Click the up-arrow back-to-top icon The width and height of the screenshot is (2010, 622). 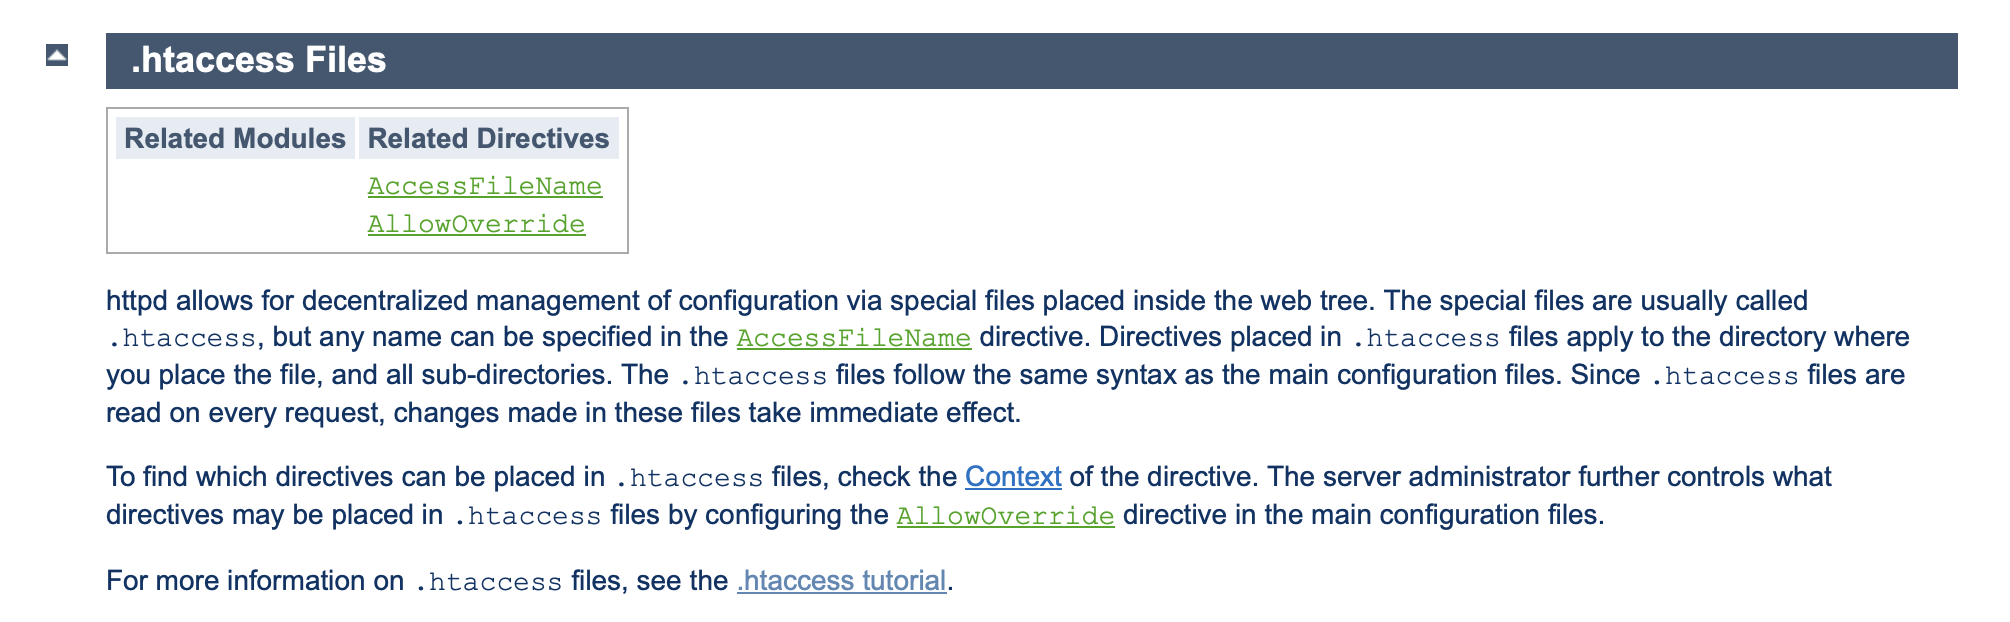click(x=57, y=55)
